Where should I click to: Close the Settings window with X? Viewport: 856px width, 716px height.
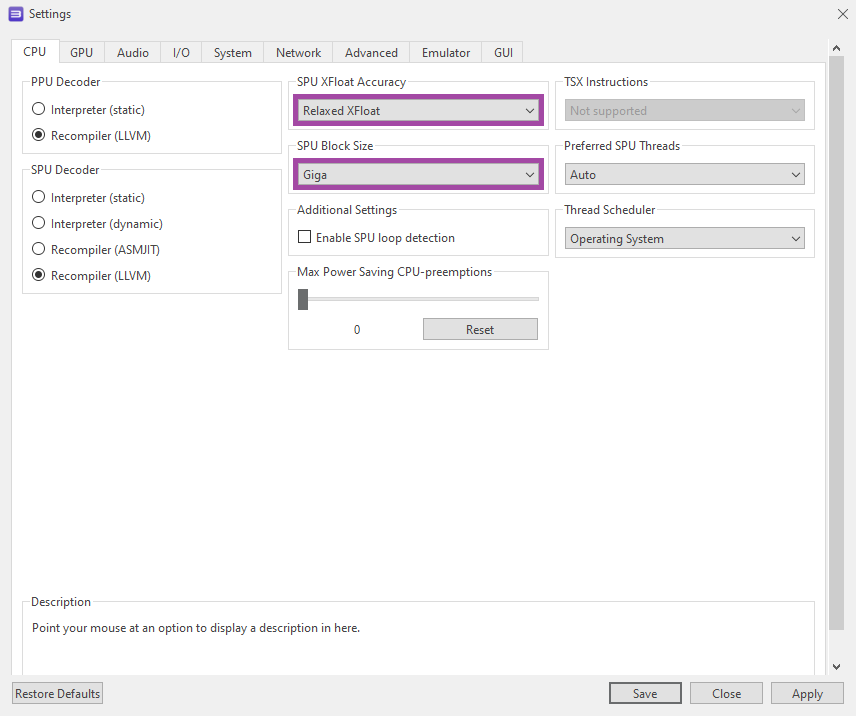[842, 14]
